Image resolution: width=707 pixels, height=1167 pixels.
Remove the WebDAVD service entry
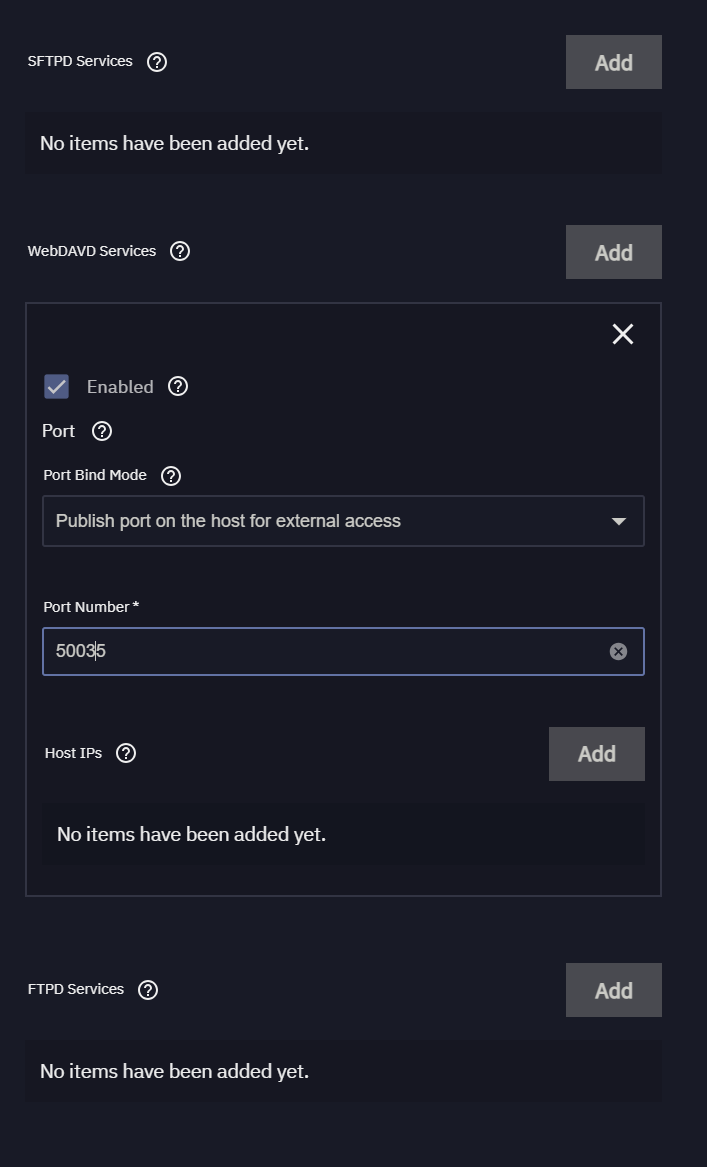pyautogui.click(x=623, y=334)
